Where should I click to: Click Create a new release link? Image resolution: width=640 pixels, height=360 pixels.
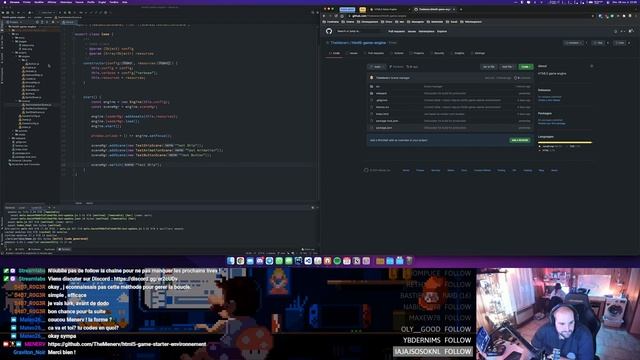click(549, 100)
